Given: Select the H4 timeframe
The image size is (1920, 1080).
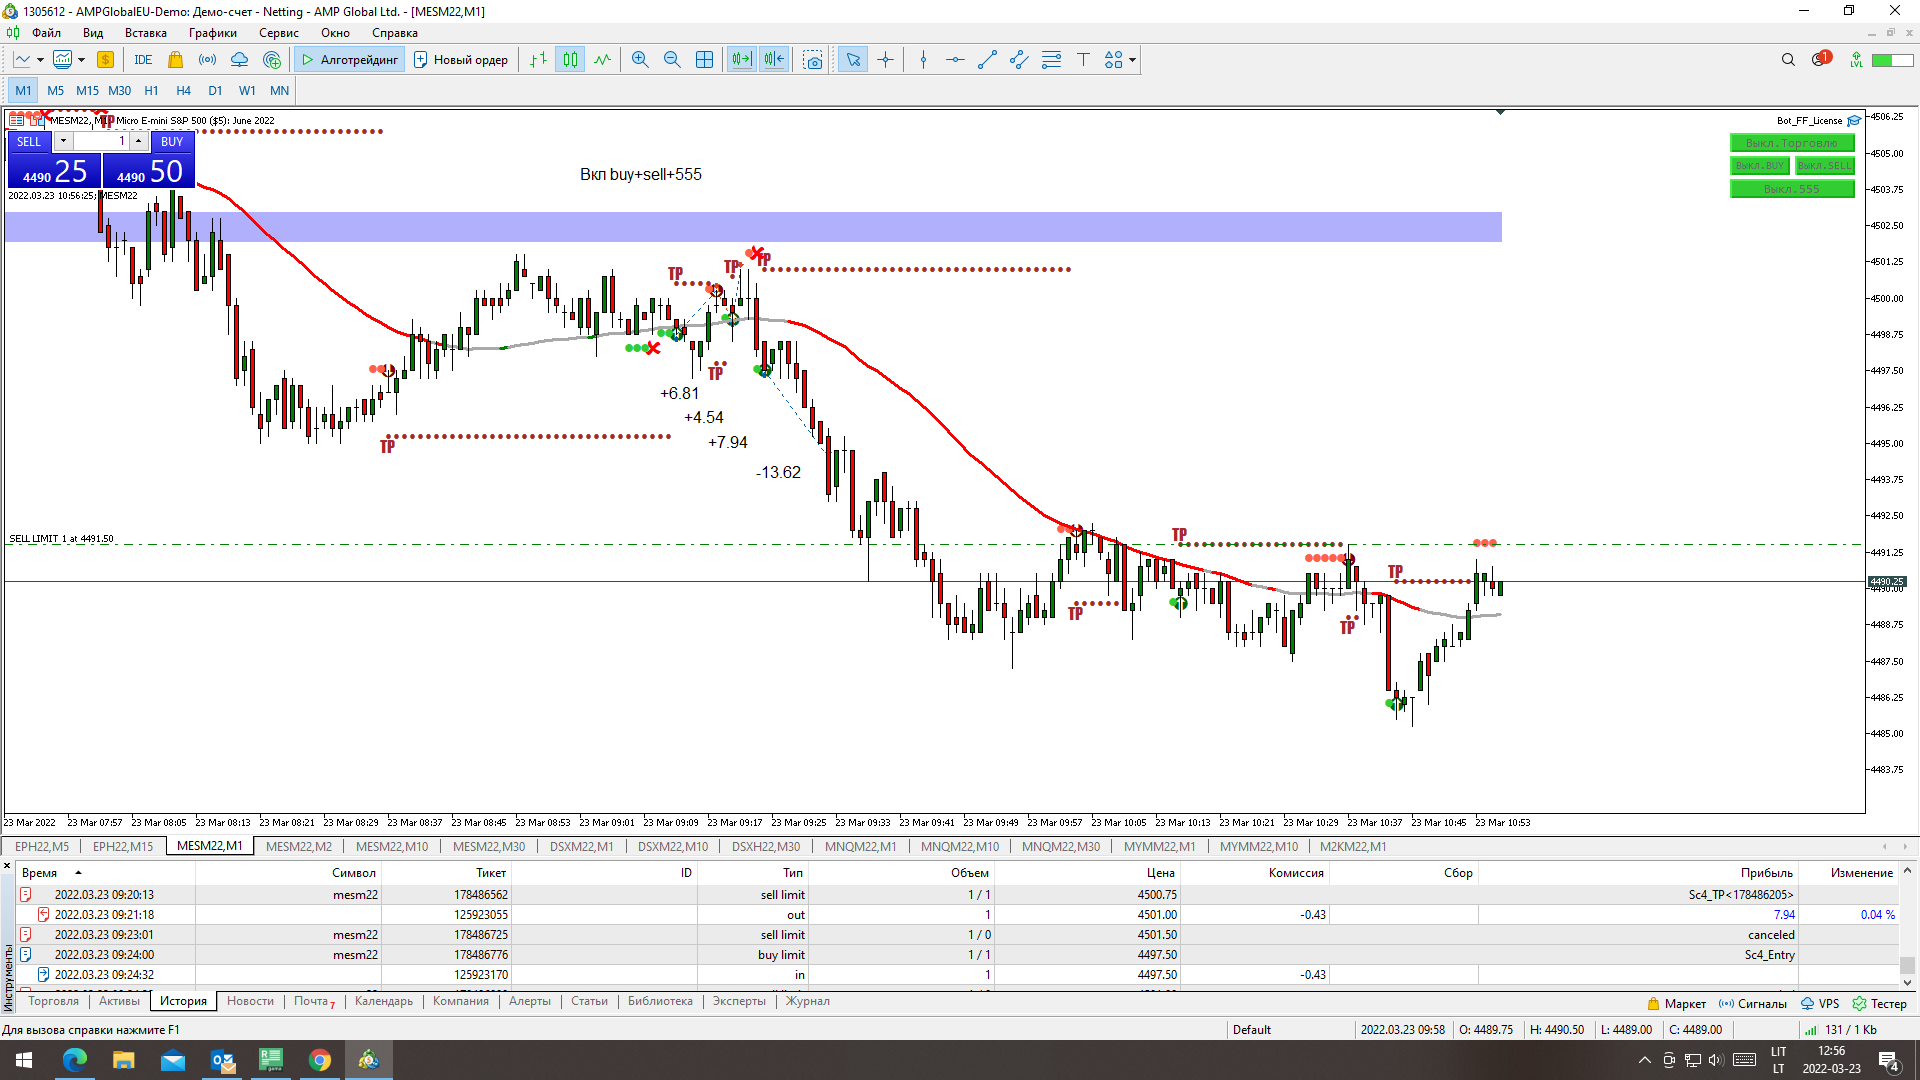Looking at the screenshot, I should [x=183, y=90].
